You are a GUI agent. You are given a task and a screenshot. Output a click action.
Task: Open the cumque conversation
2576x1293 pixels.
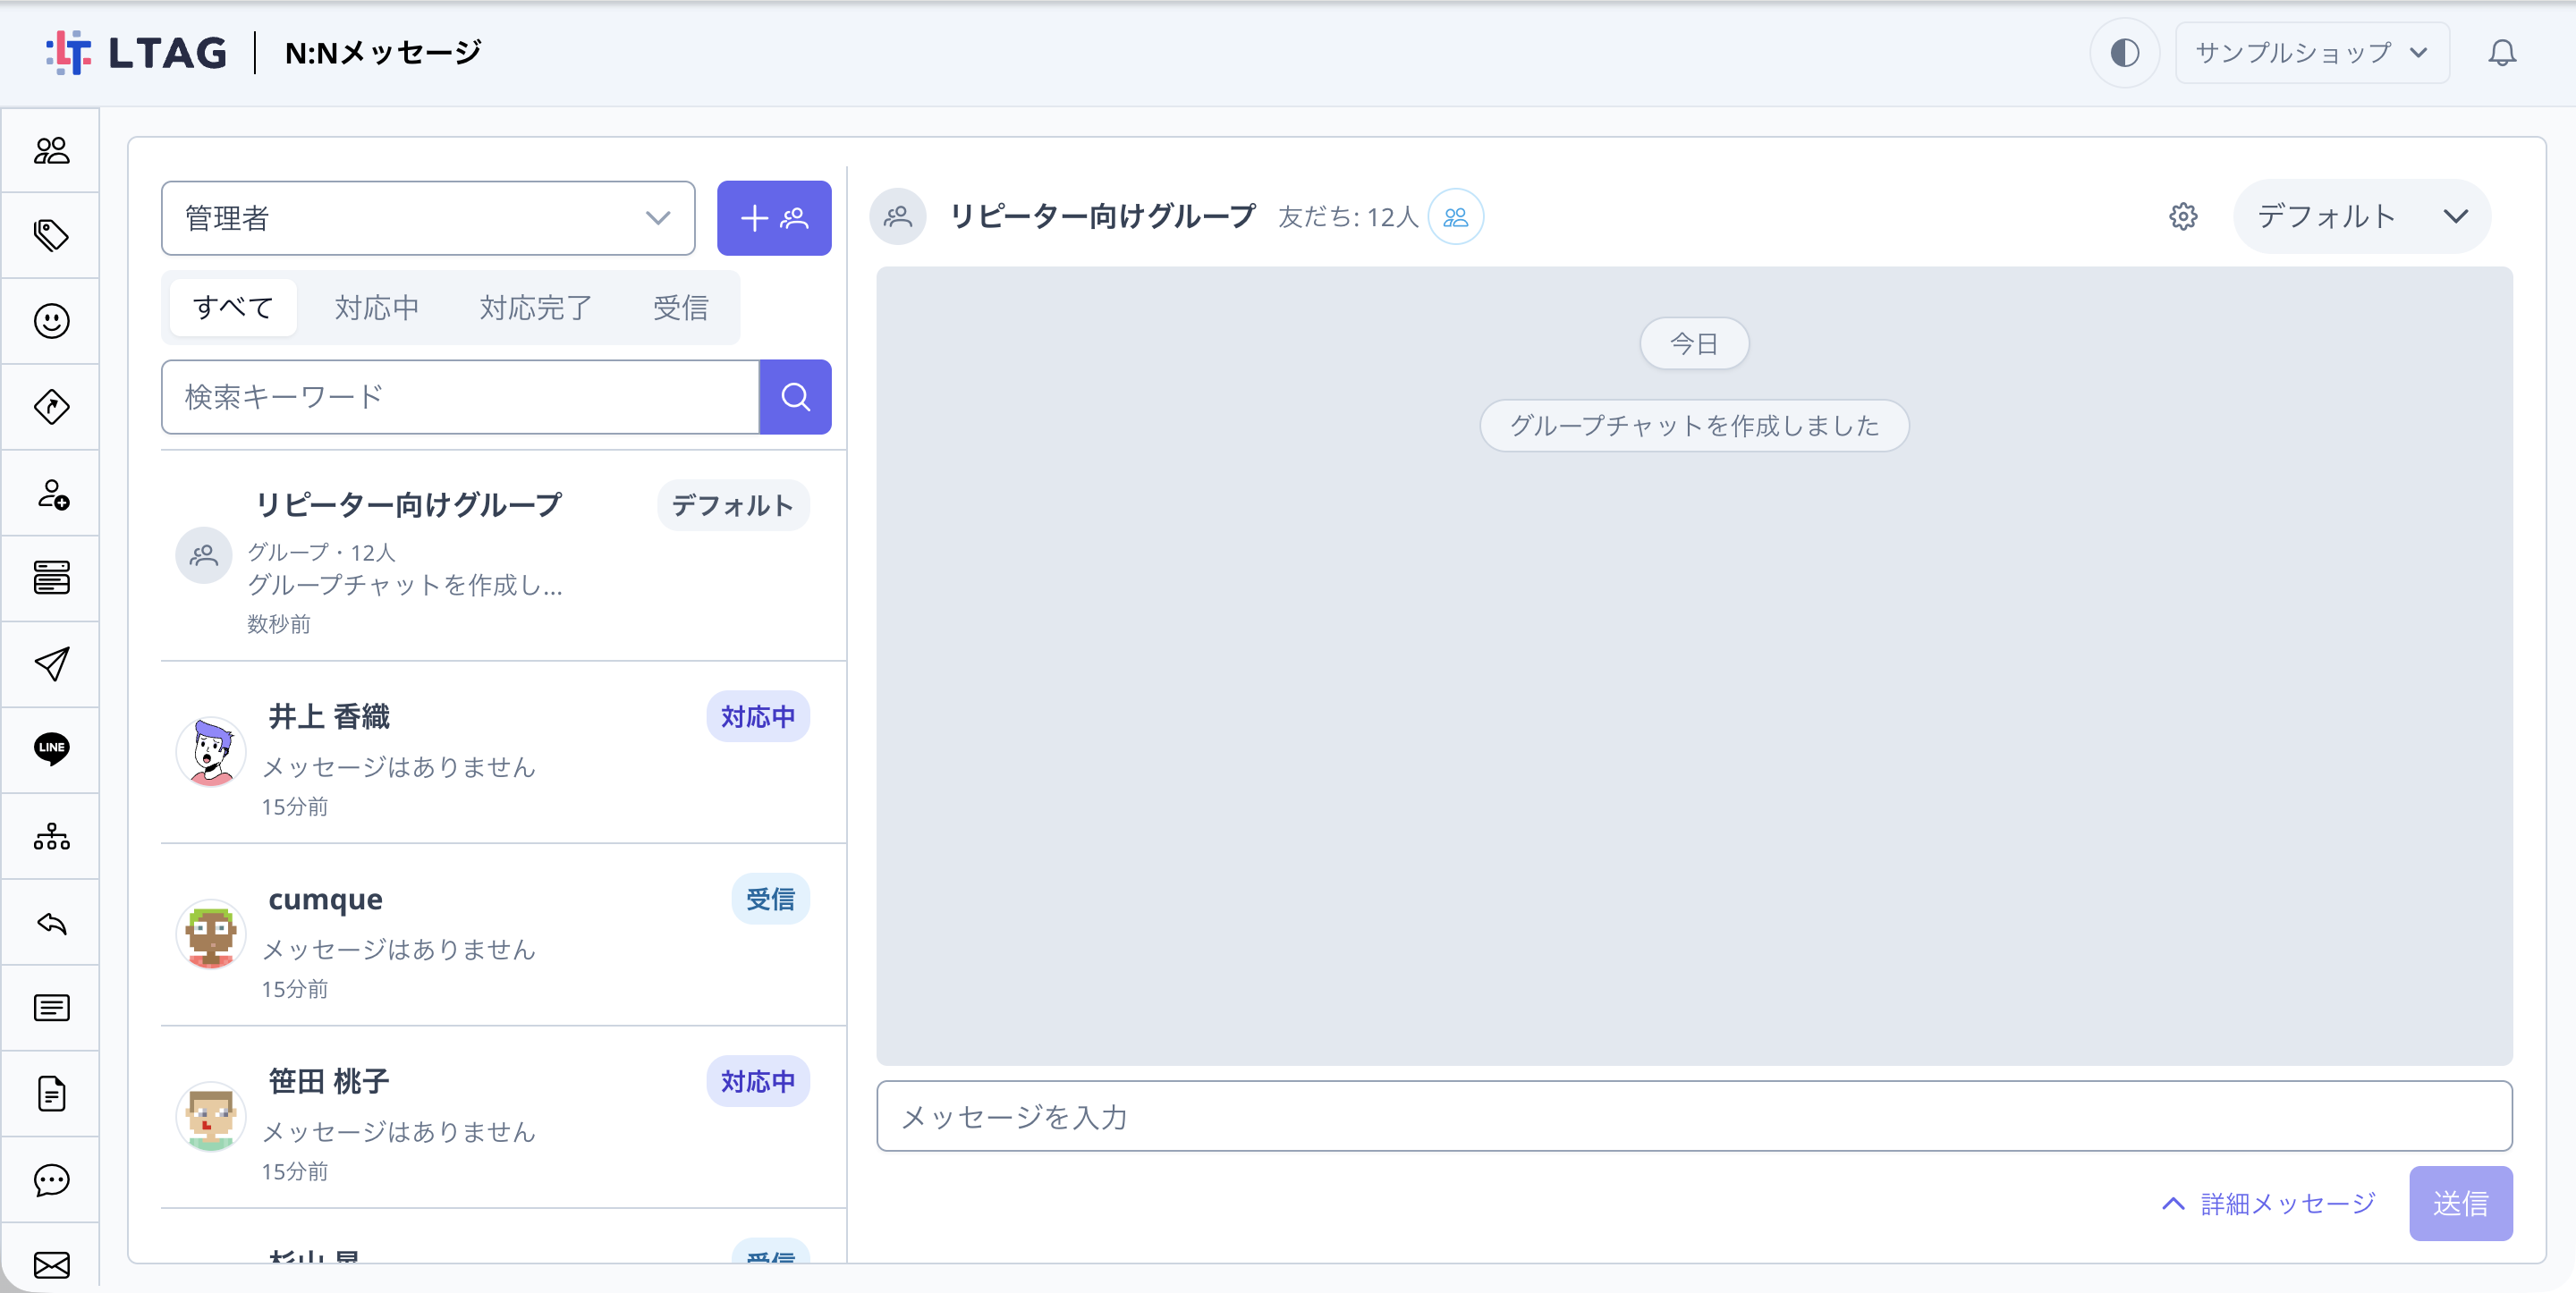click(503, 935)
